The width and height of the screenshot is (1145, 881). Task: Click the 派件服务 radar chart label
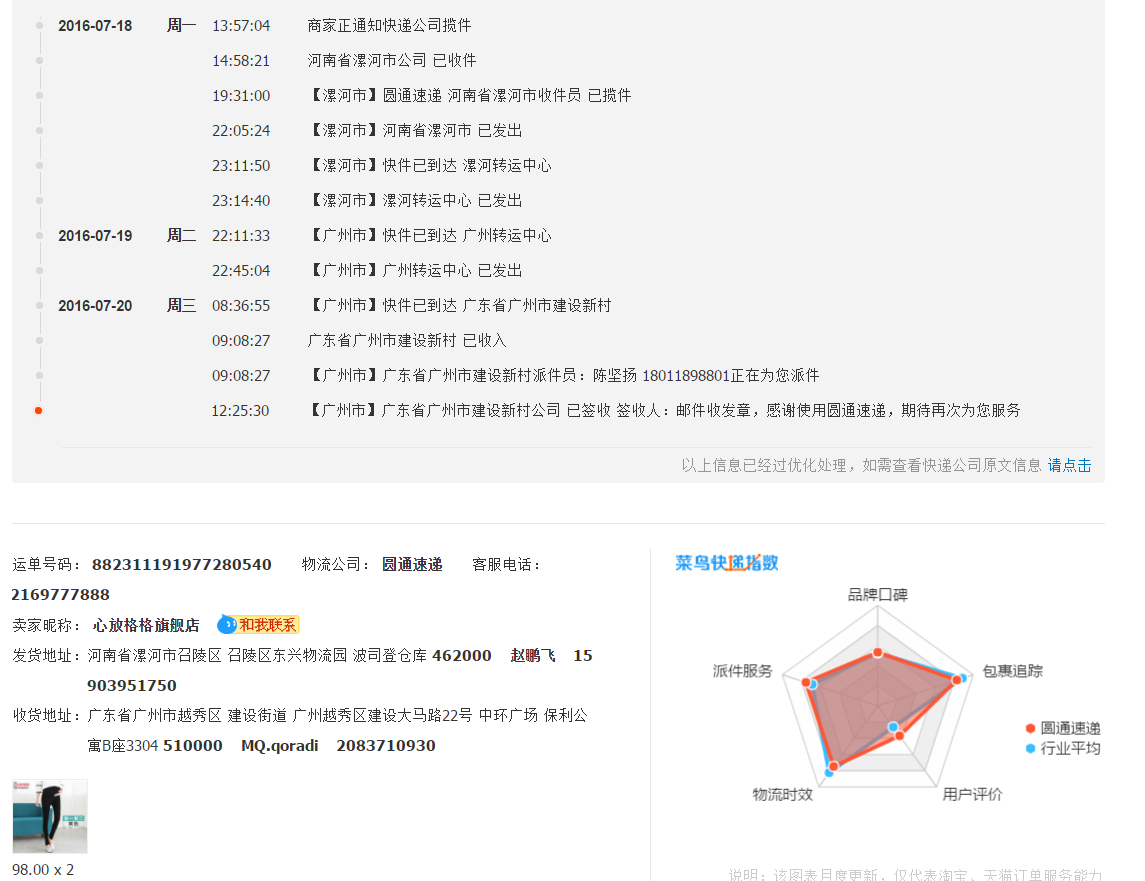click(x=742, y=671)
